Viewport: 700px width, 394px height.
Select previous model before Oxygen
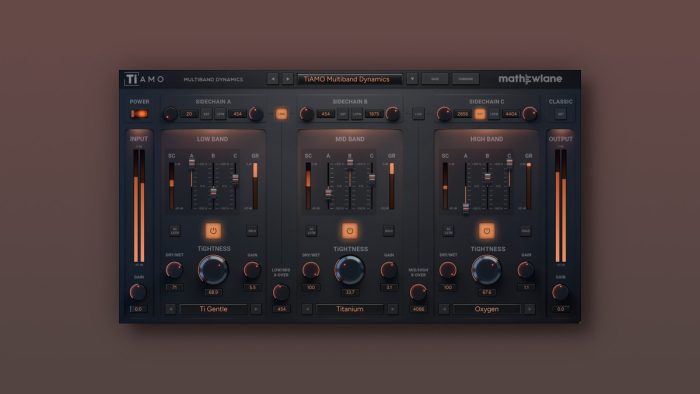(444, 309)
